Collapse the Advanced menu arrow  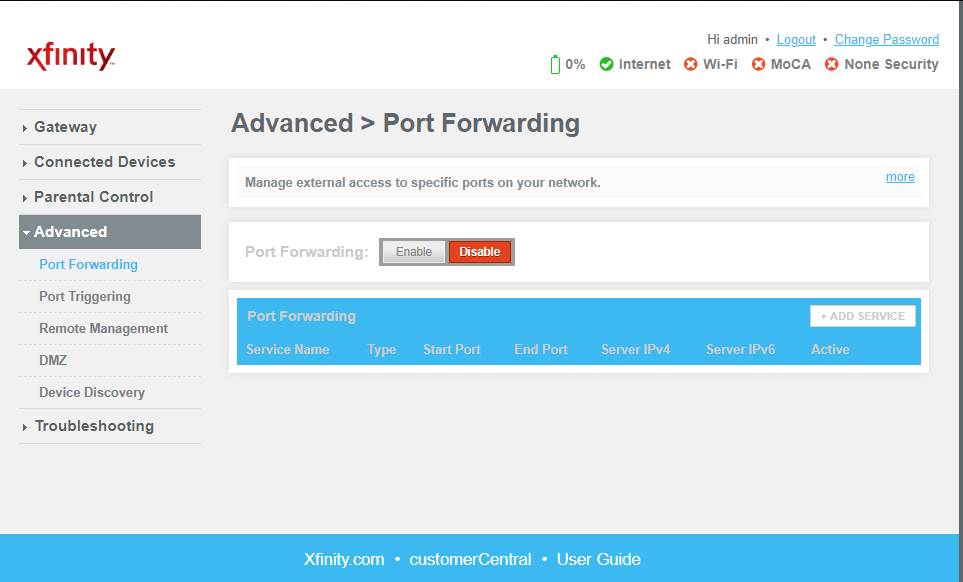click(26, 233)
